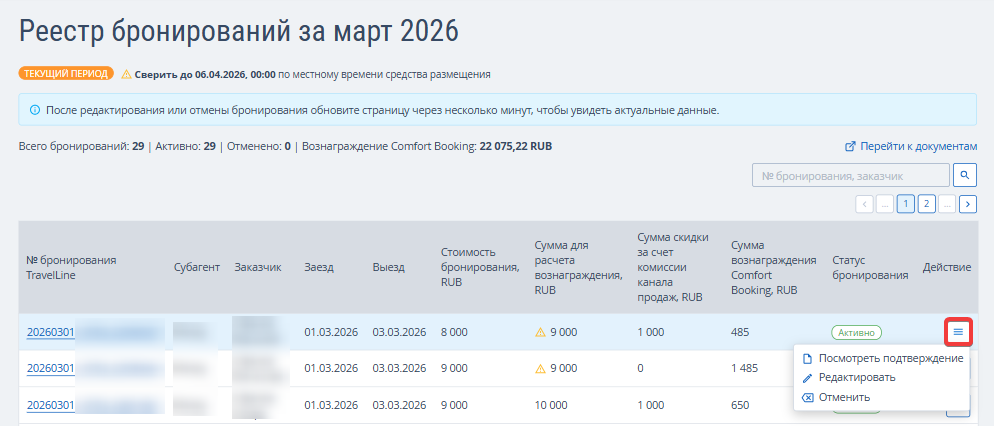Select 'Редактировать' in the action menu

click(857, 377)
